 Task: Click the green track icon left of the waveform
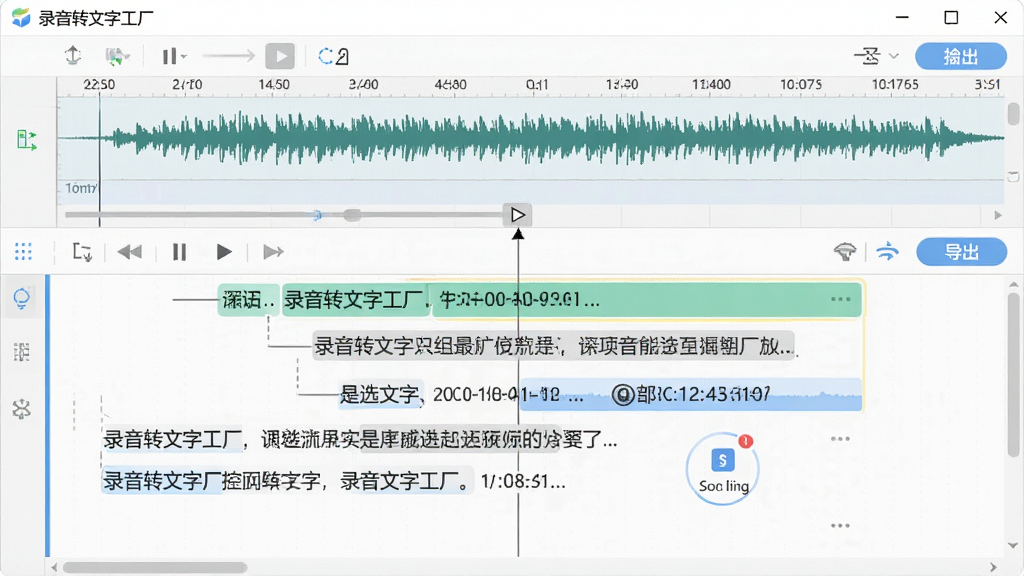tap(26, 139)
